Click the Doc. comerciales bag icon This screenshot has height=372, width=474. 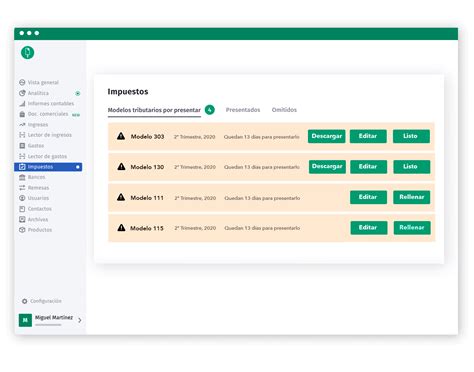(x=22, y=114)
